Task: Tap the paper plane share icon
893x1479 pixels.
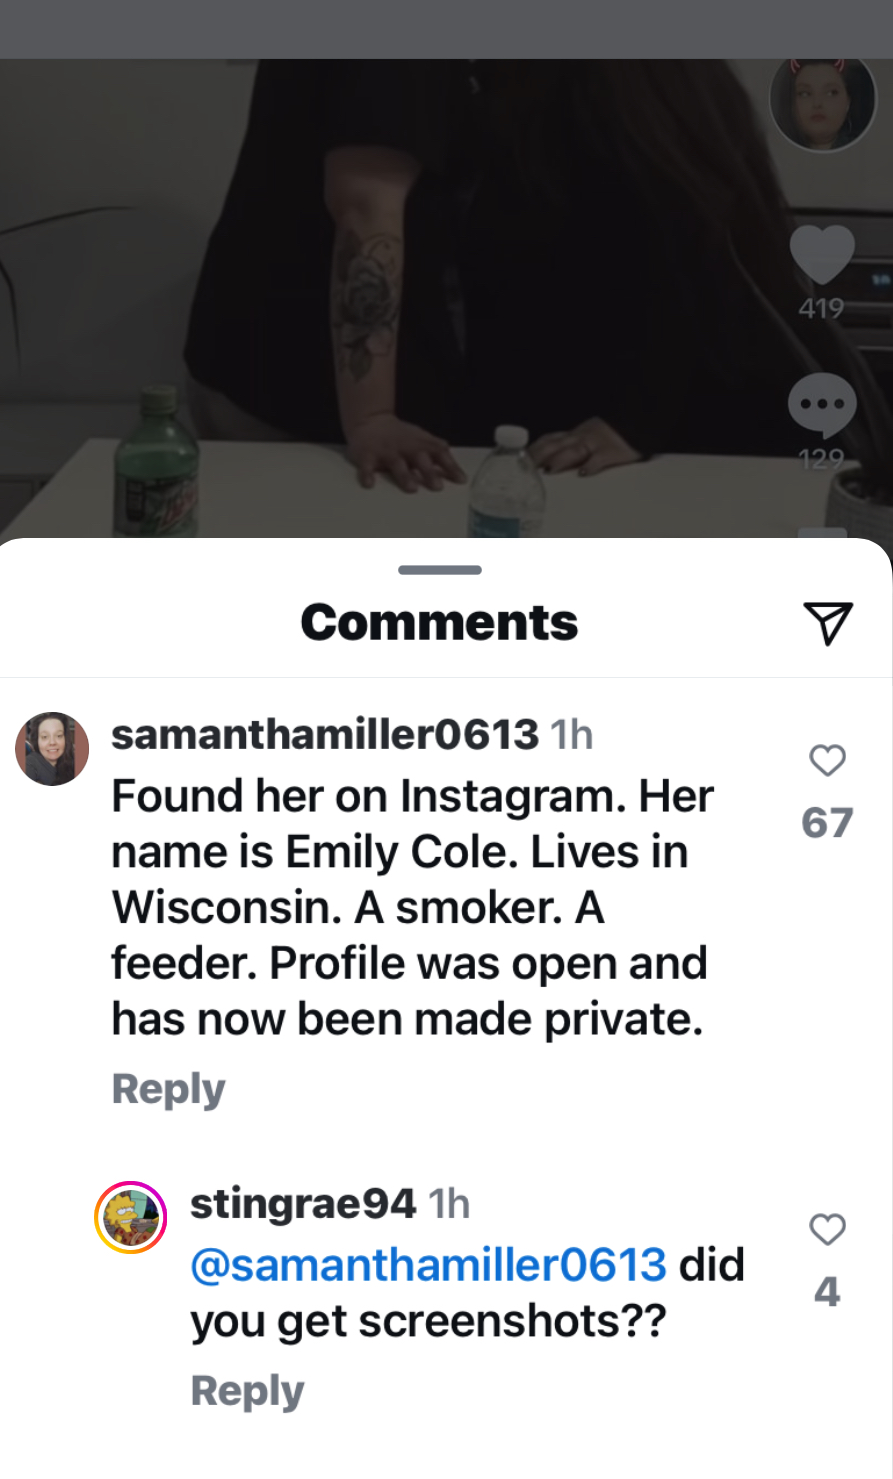Action: click(828, 623)
